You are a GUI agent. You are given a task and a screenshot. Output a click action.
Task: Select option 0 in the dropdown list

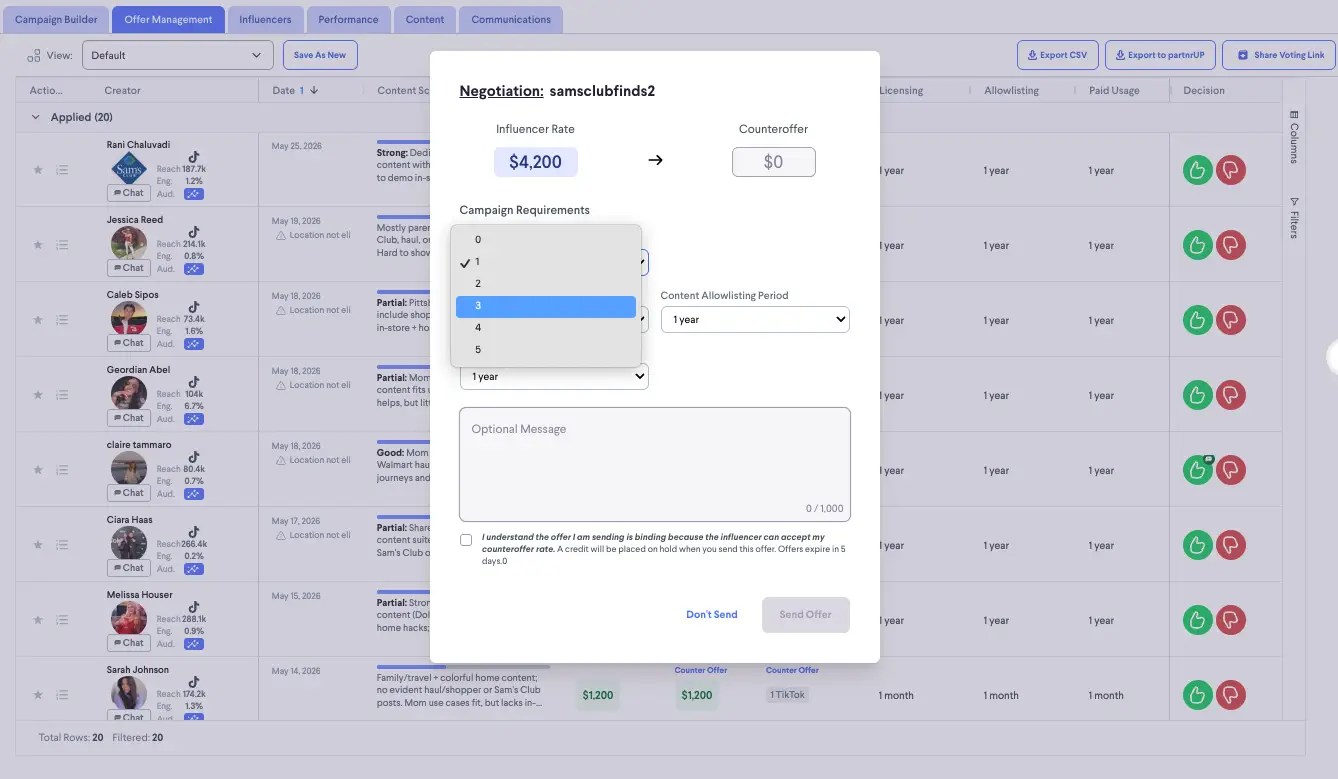click(546, 240)
